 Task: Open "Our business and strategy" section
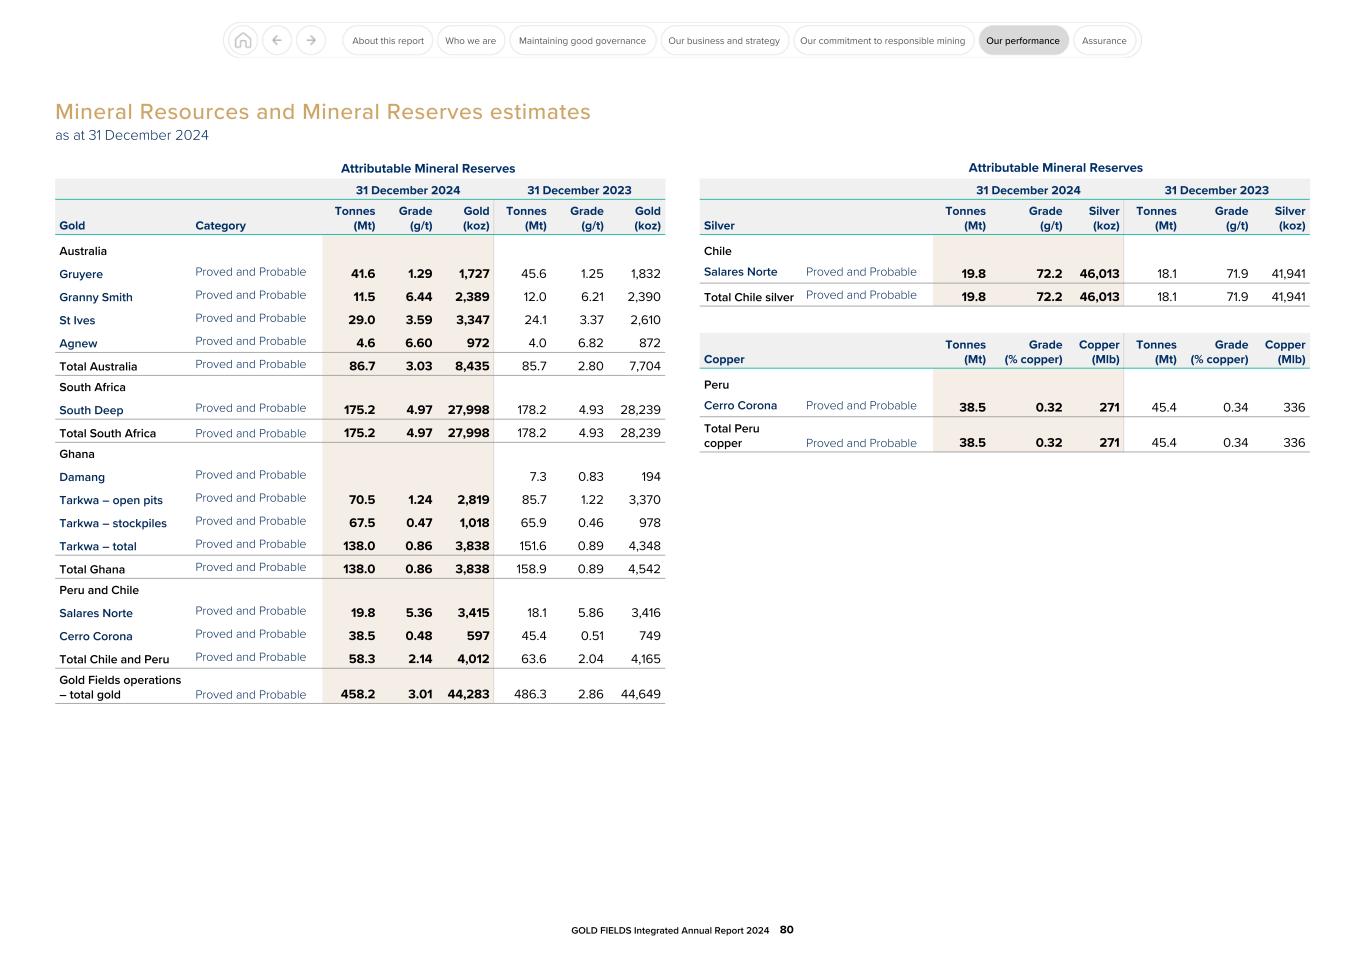pos(724,40)
